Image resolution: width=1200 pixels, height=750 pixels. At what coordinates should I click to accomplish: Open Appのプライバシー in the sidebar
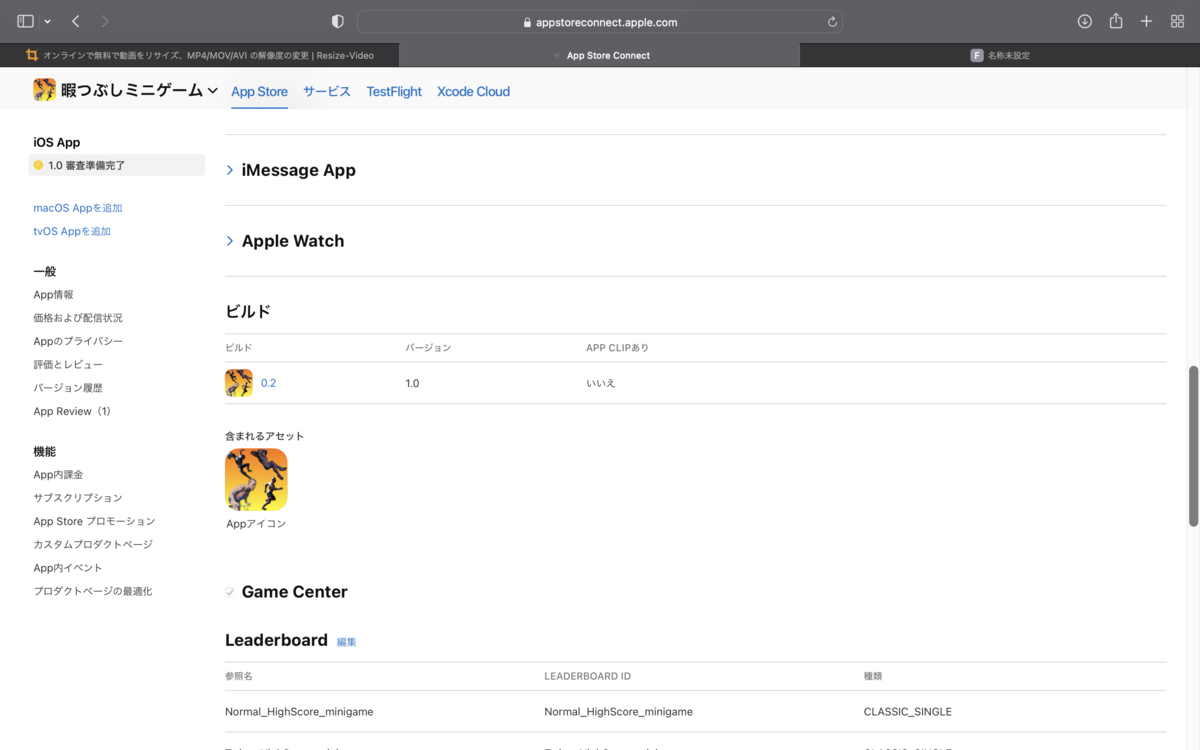pos(78,341)
